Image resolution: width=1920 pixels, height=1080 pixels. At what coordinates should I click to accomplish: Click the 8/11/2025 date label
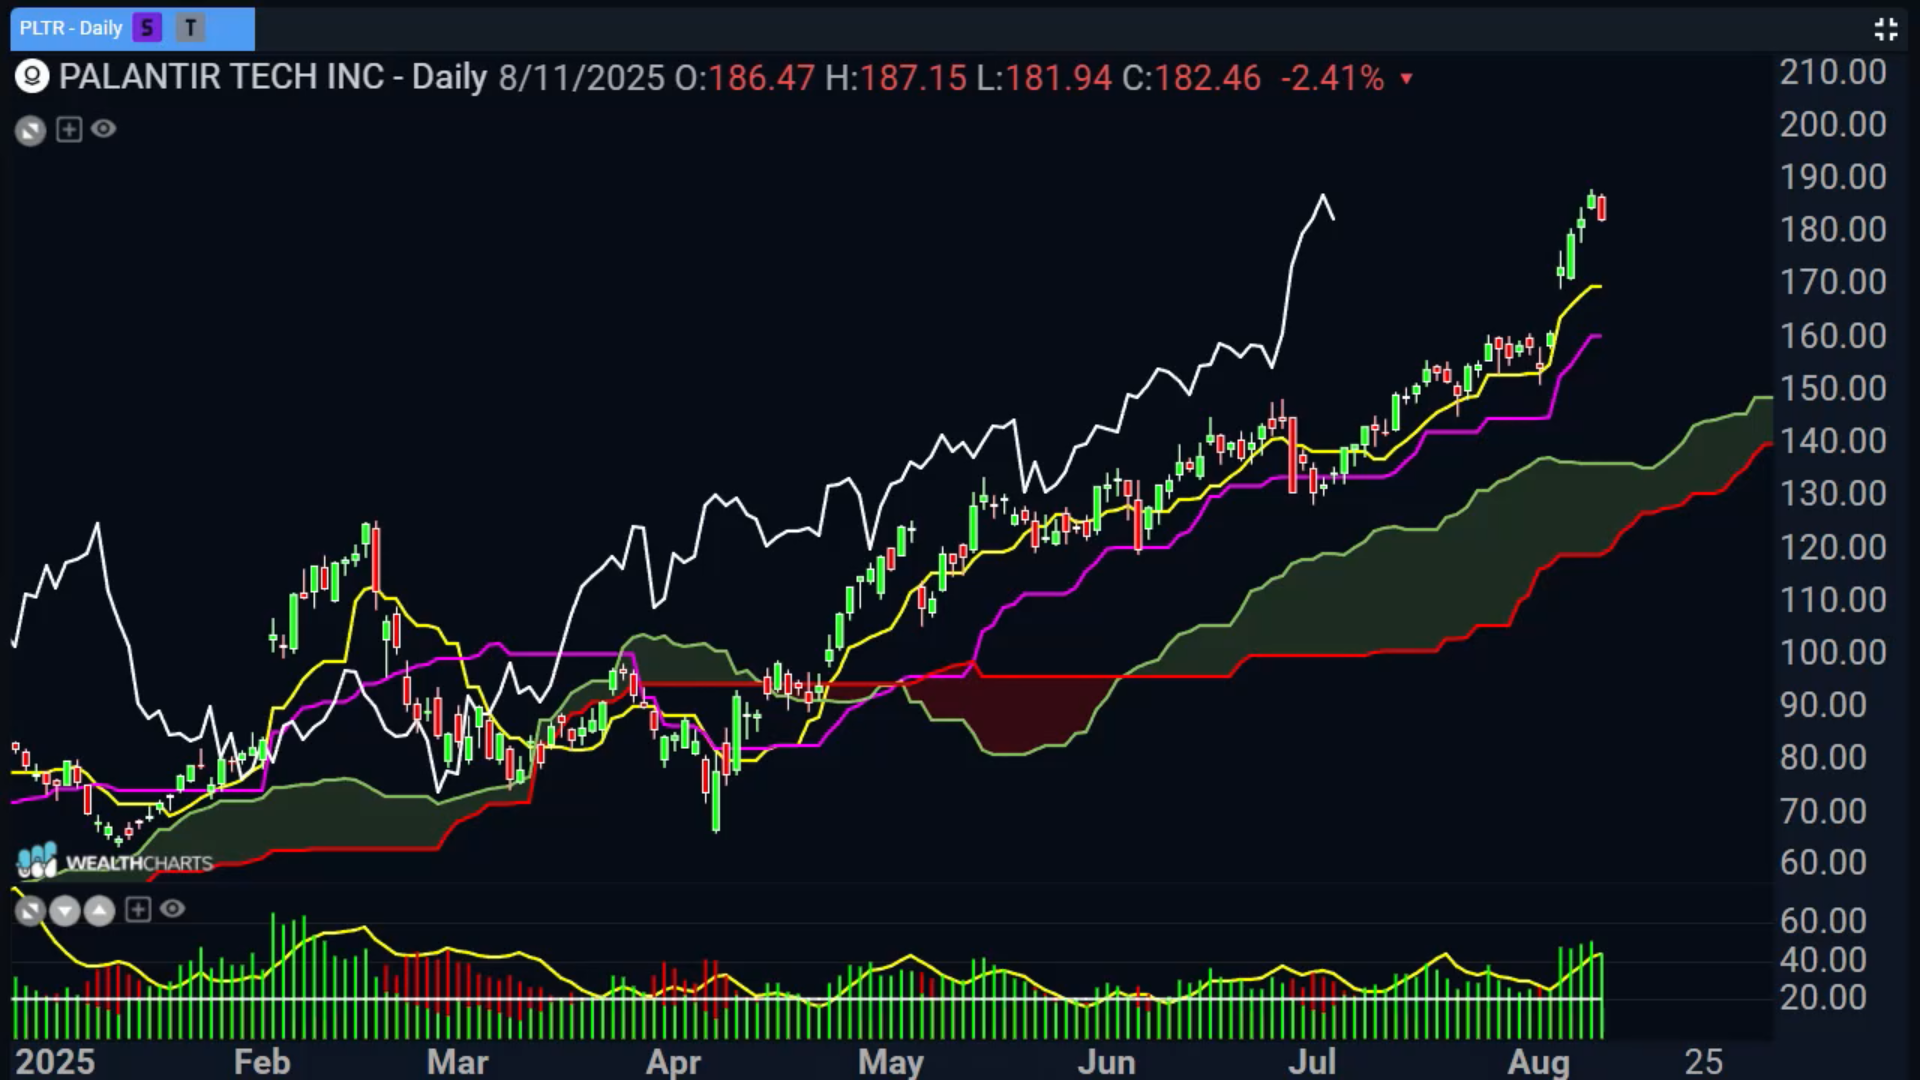pos(581,78)
